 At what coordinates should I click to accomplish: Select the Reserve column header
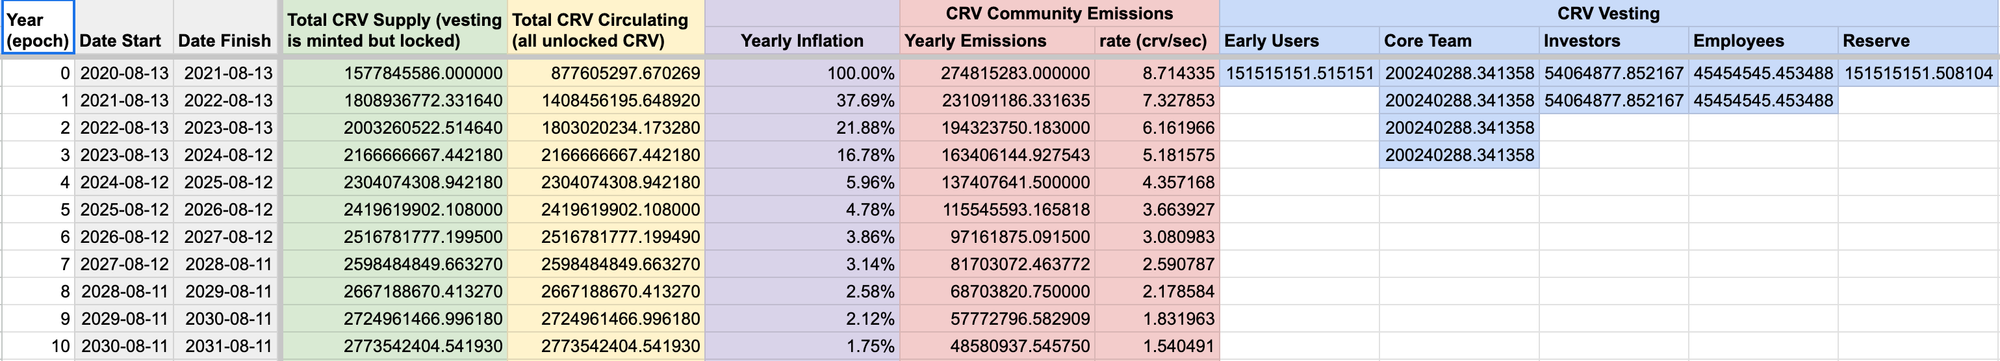1919,41
